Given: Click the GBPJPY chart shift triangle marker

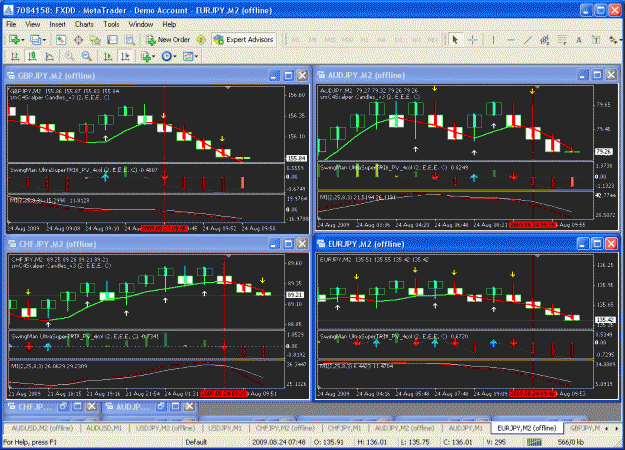Looking at the screenshot, I should [x=228, y=87].
